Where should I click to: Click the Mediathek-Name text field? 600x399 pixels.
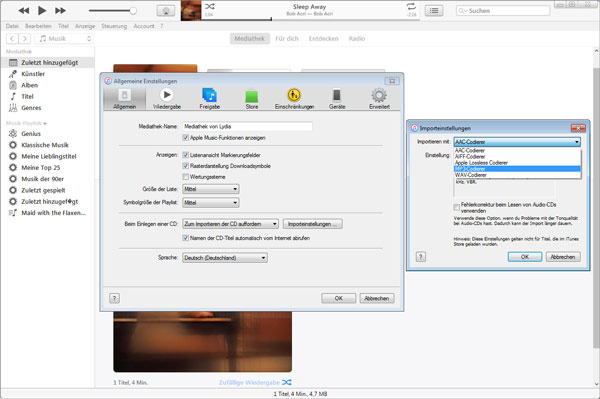tap(247, 126)
